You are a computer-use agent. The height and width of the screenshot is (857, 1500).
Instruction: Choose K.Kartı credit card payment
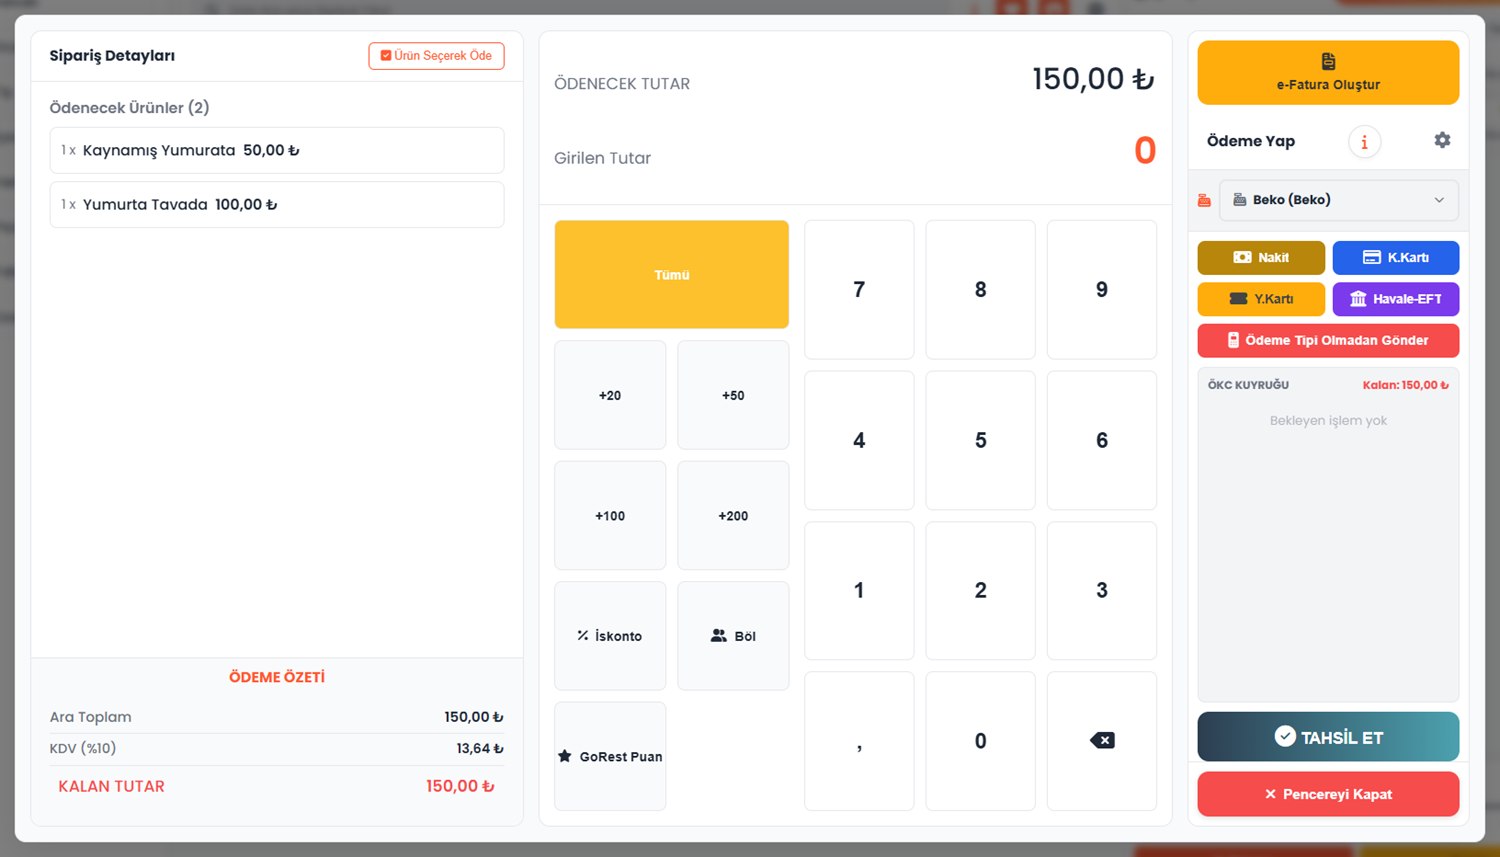tap(1396, 258)
